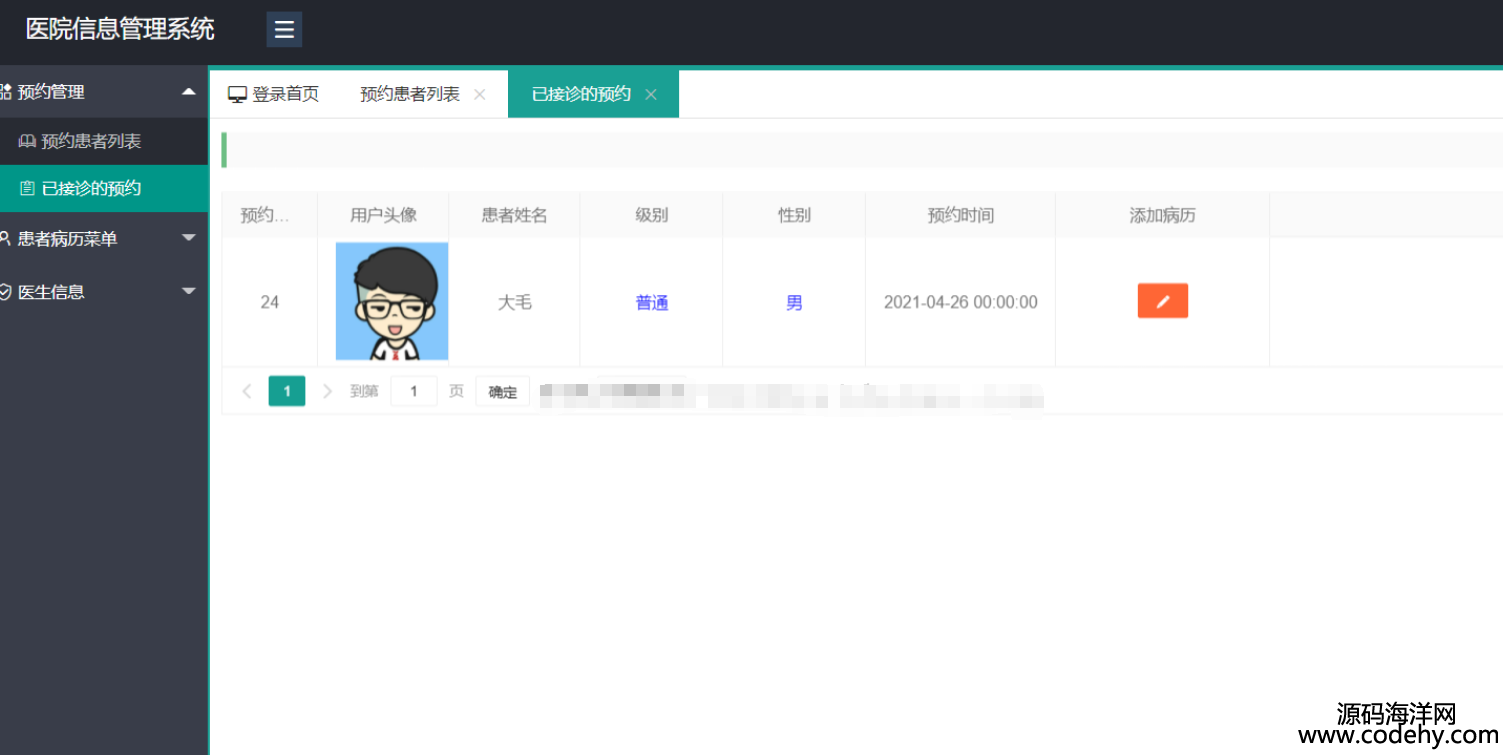This screenshot has width=1503, height=755.
Task: Focus the page number input field
Action: pos(414,391)
